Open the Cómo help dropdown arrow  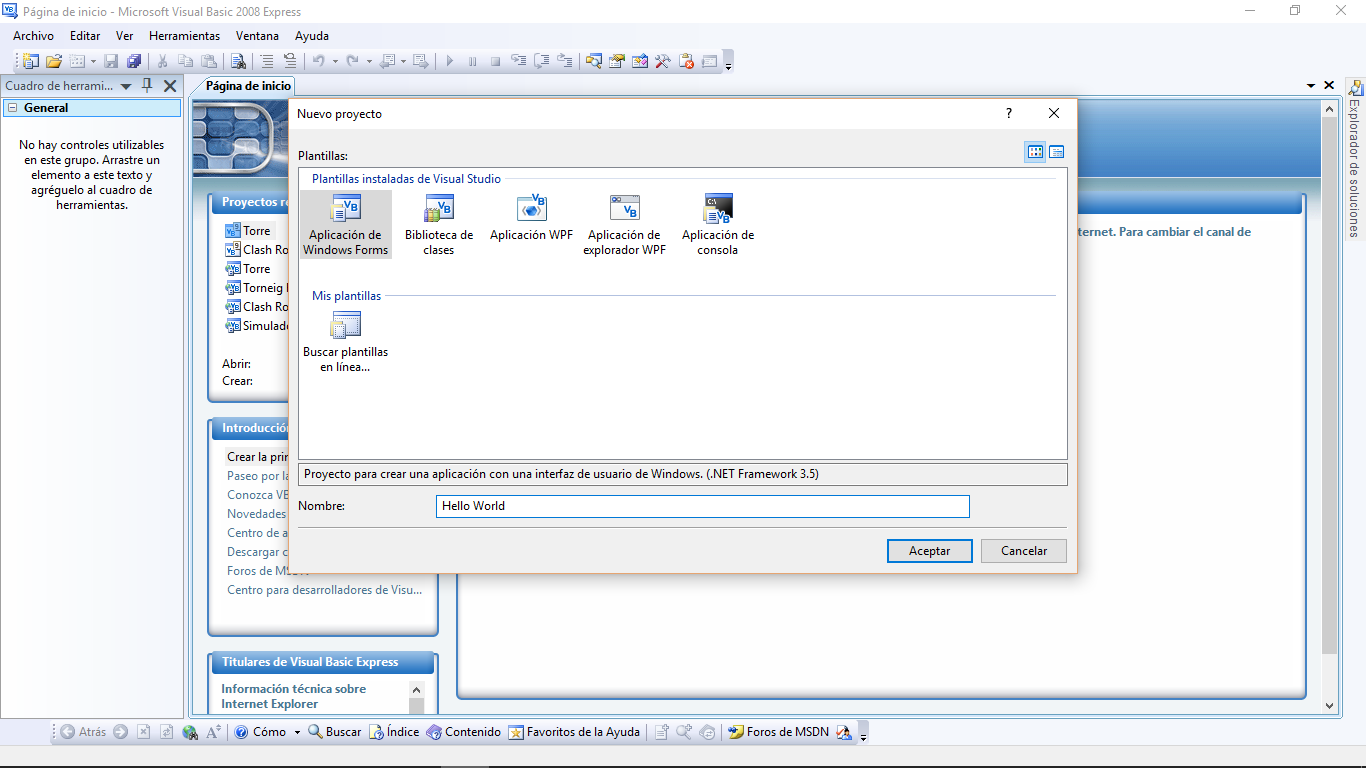tap(297, 732)
